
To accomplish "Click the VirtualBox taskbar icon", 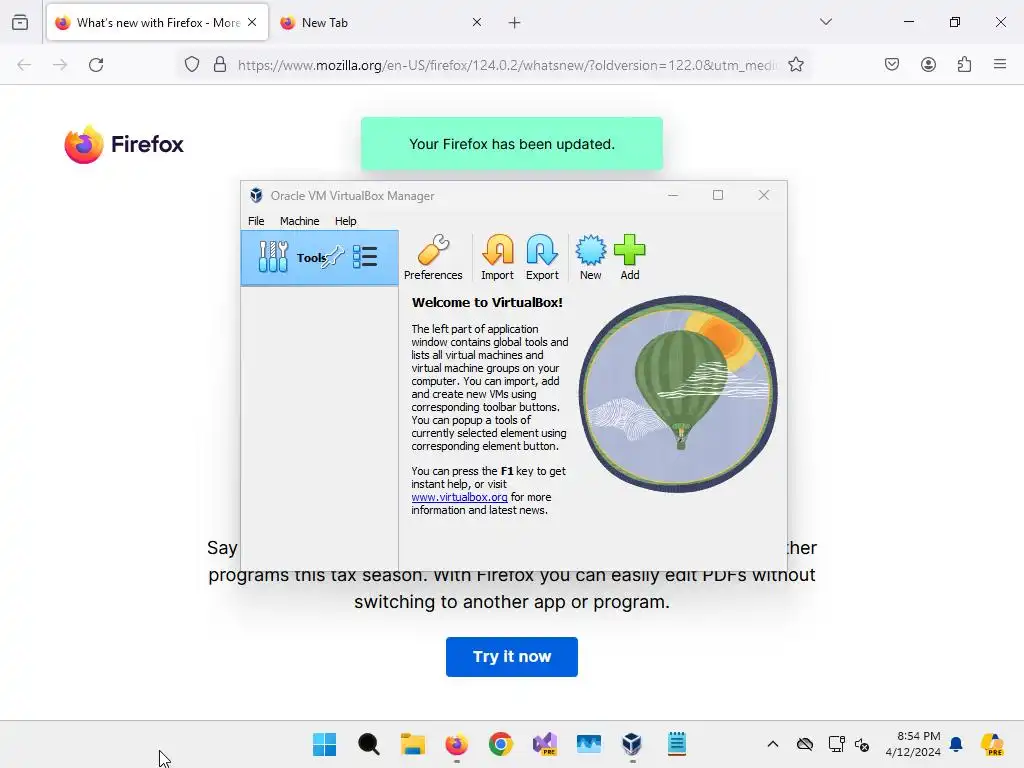I will (632, 744).
